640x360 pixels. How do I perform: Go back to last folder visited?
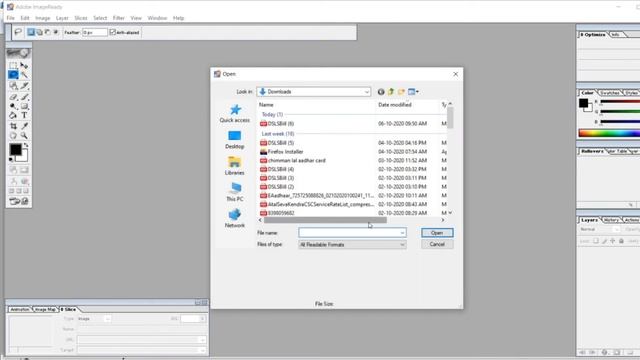381,92
